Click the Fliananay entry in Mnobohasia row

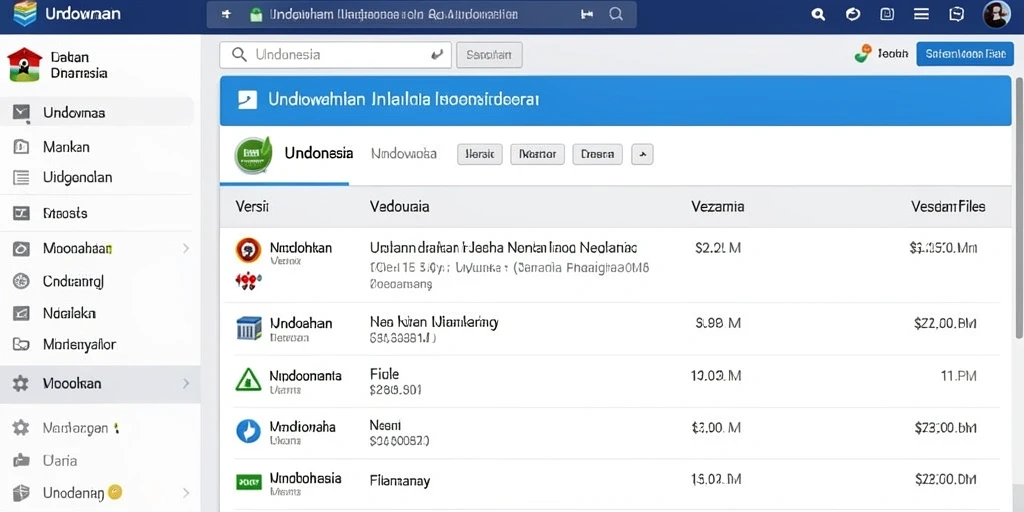pos(400,481)
